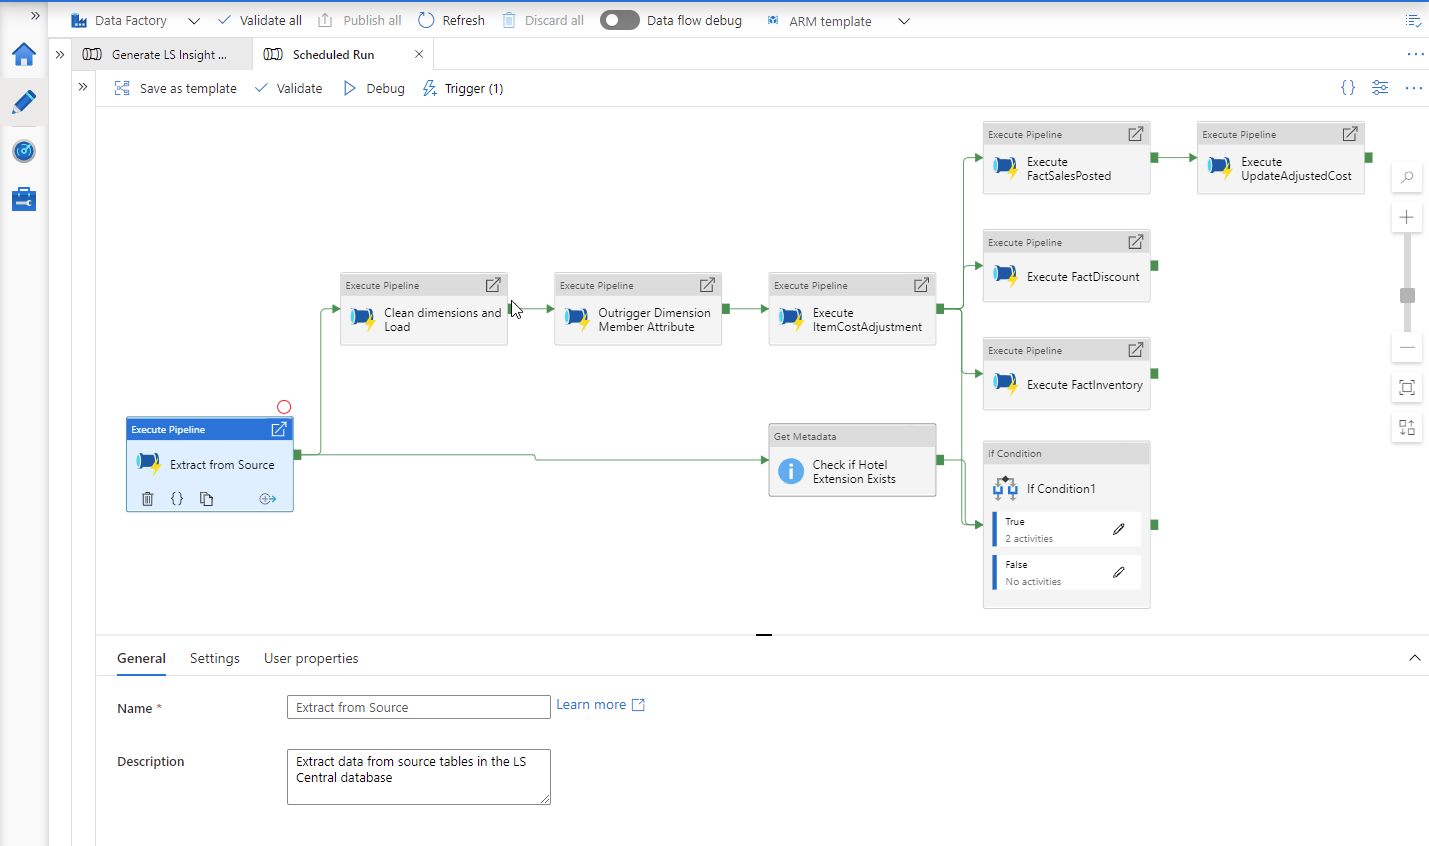Click the canvas search magnifier icon

(x=1407, y=178)
